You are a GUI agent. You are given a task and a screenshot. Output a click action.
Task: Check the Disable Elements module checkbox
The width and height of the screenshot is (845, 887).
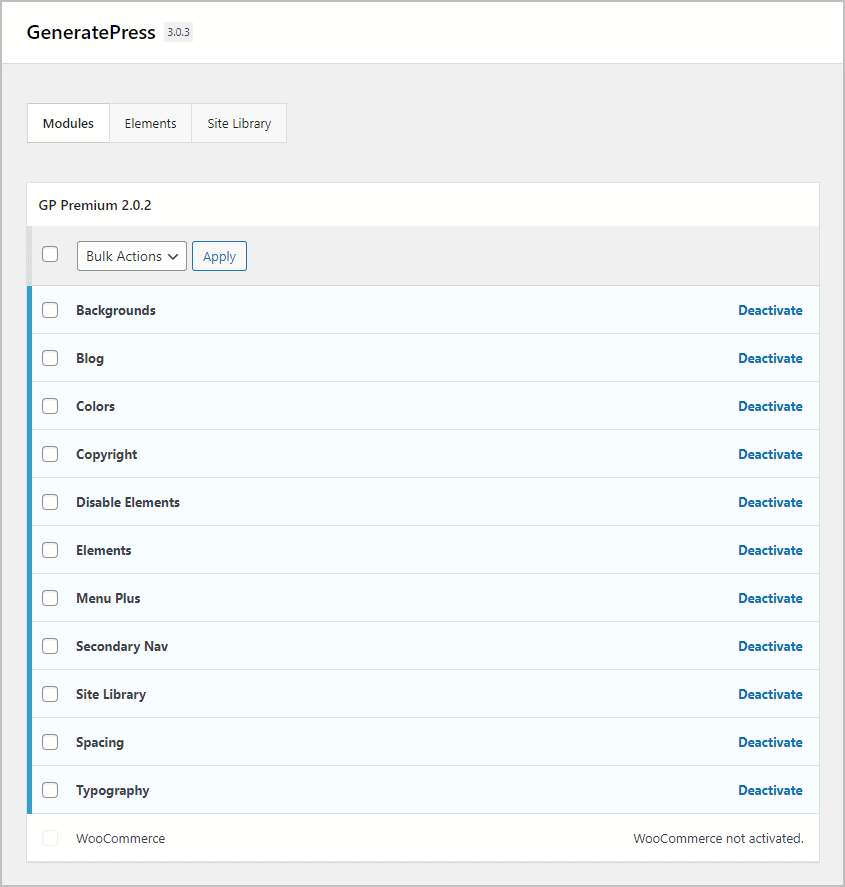pyautogui.click(x=50, y=502)
